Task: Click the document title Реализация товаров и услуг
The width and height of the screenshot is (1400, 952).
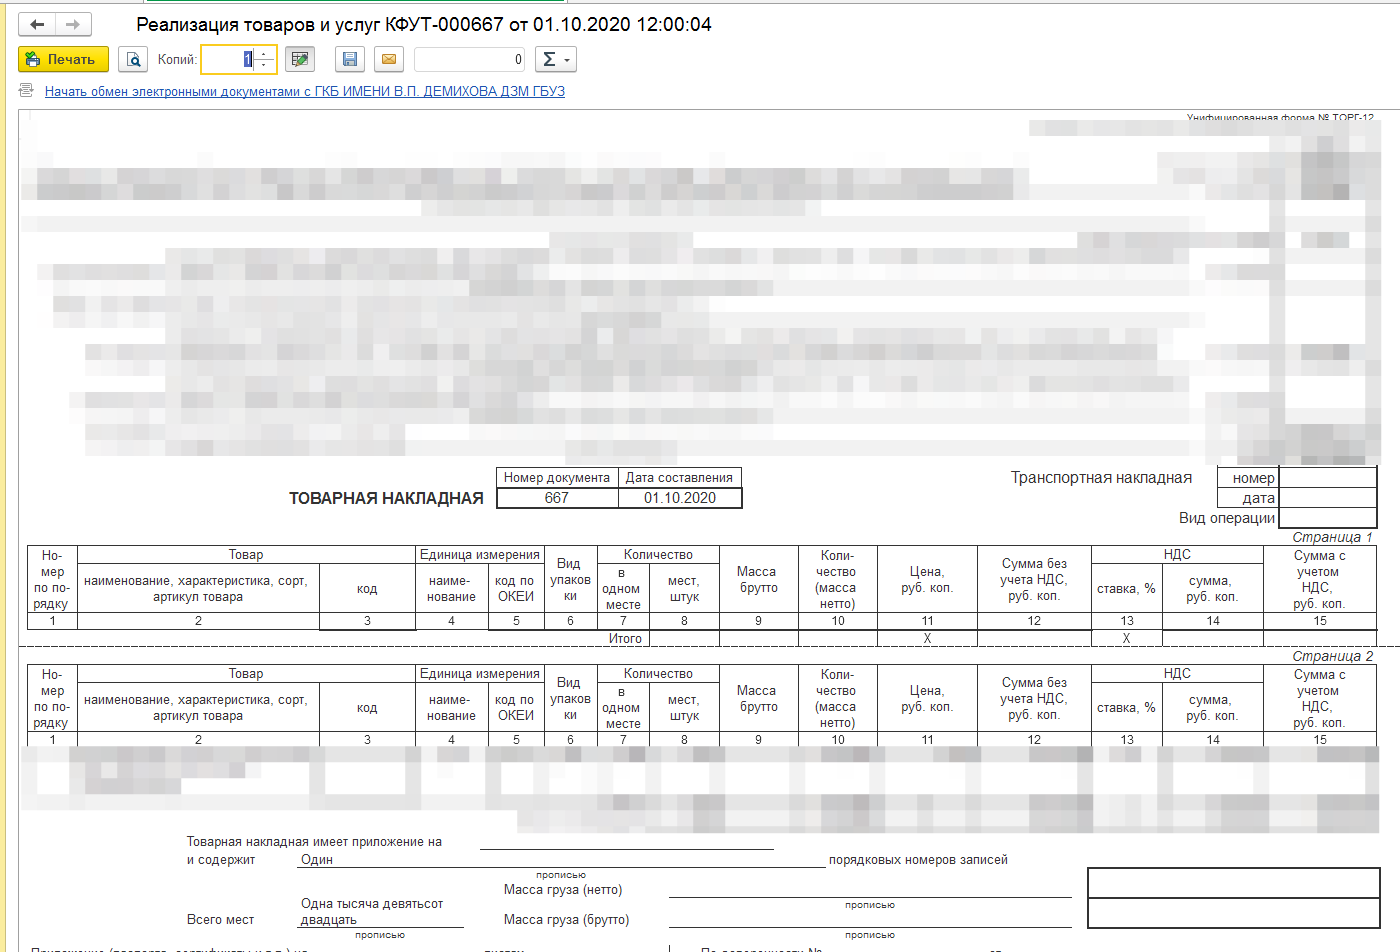Action: pos(424,24)
